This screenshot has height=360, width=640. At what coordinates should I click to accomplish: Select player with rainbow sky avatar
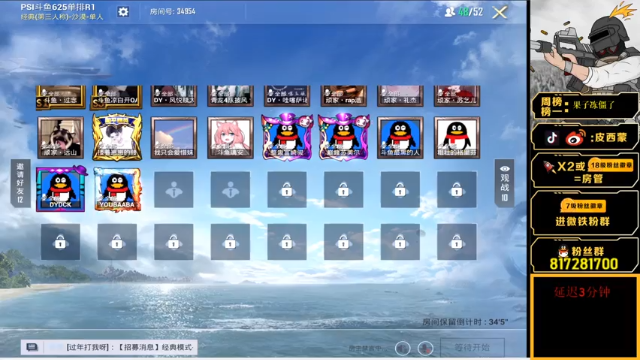[174, 138]
